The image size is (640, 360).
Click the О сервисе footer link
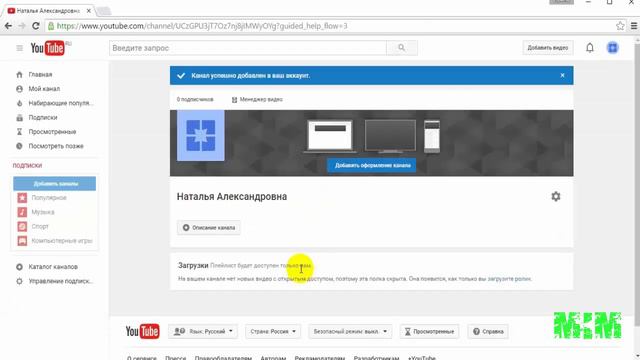tap(142, 358)
